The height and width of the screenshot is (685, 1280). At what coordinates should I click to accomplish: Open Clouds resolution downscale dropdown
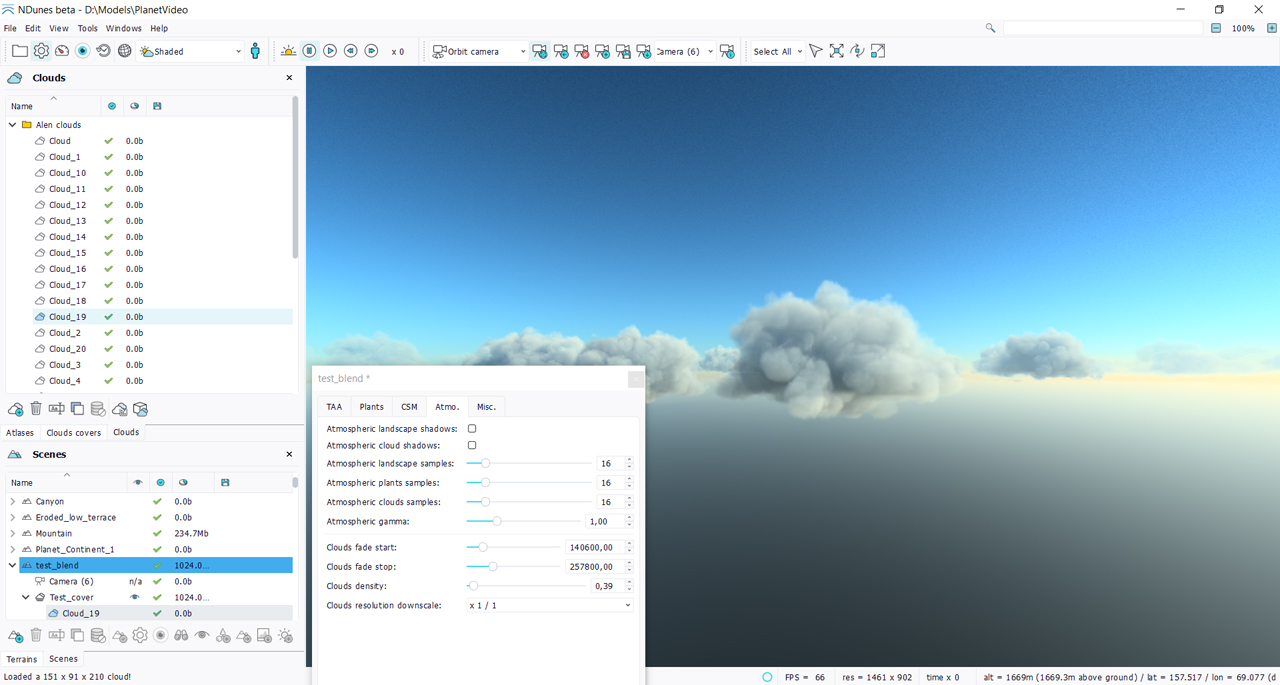[x=550, y=605]
